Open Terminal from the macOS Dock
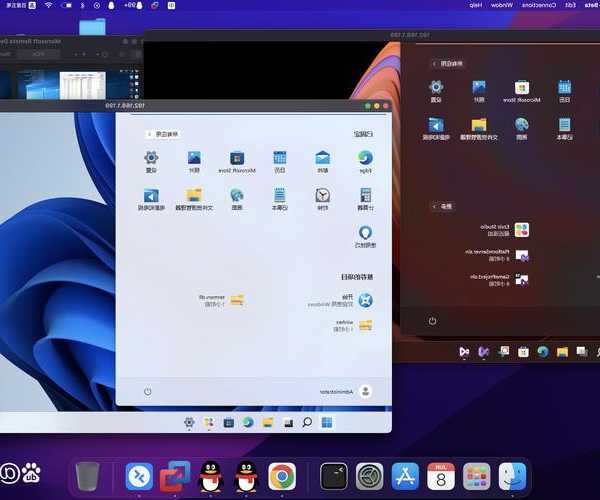 (335, 476)
